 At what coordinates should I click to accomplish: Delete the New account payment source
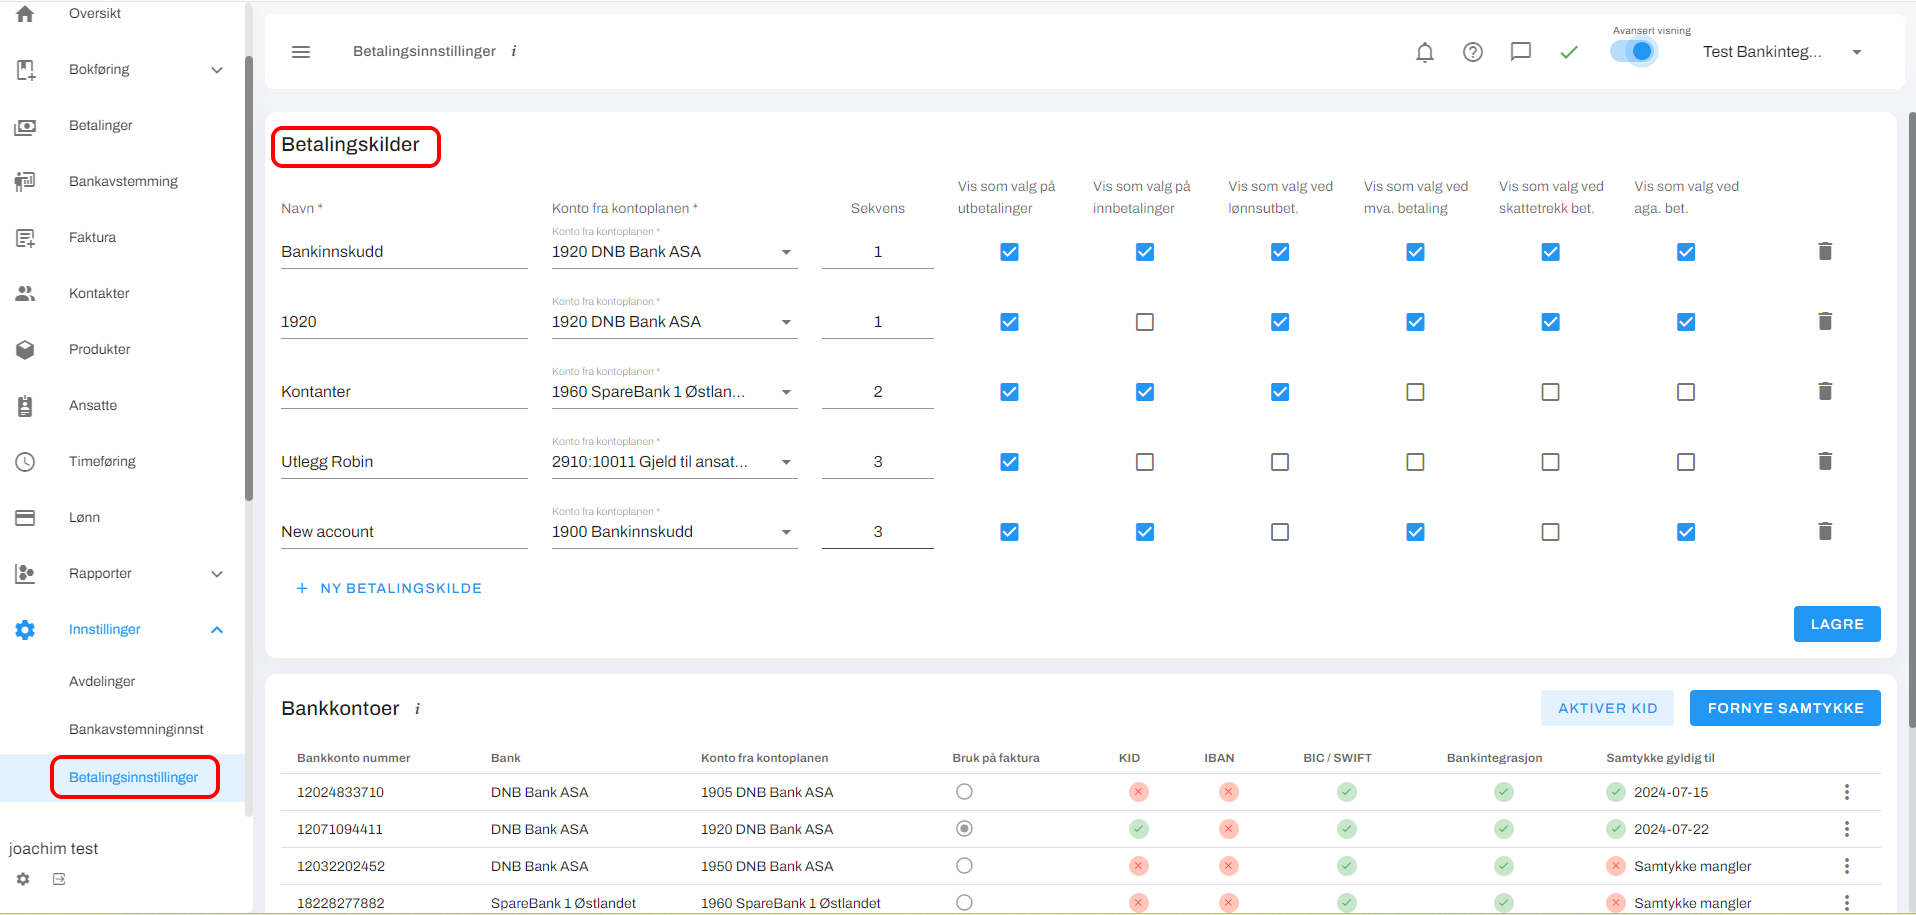(1825, 531)
